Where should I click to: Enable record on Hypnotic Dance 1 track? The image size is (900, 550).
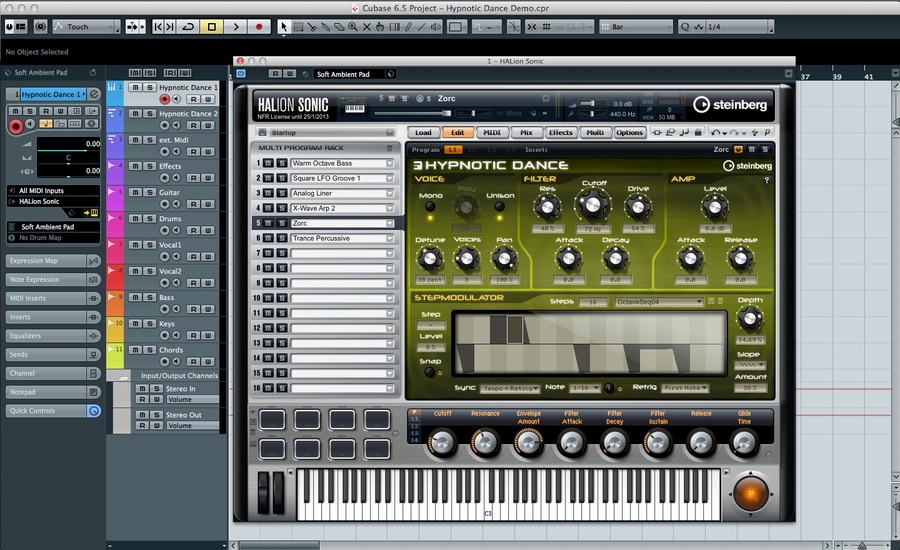click(165, 99)
